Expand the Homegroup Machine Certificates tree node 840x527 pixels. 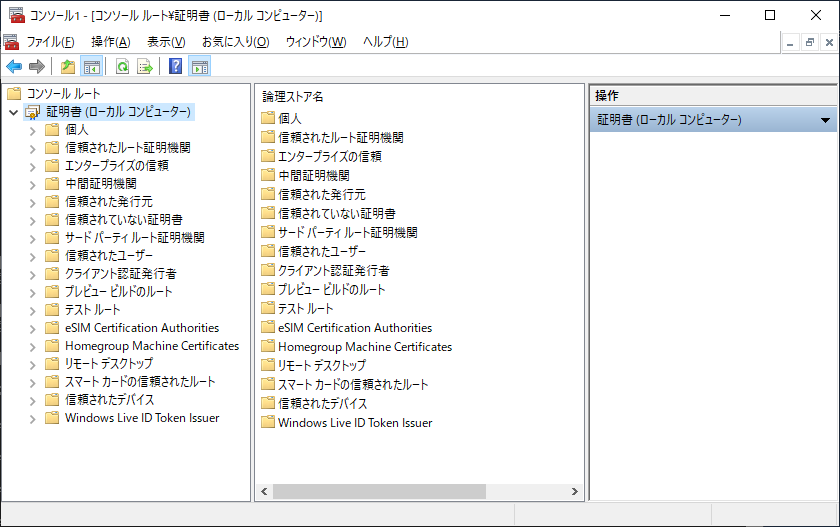coord(33,347)
